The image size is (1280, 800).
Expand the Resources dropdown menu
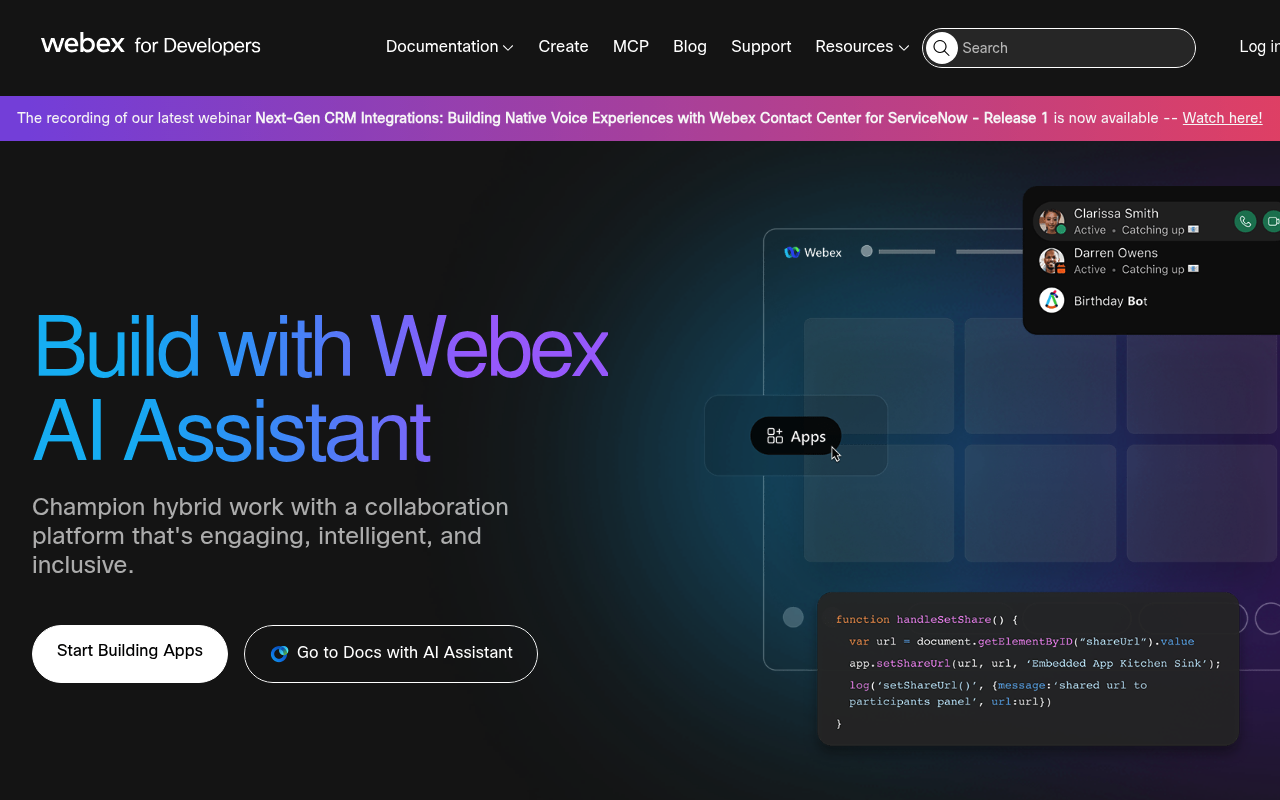[862, 47]
